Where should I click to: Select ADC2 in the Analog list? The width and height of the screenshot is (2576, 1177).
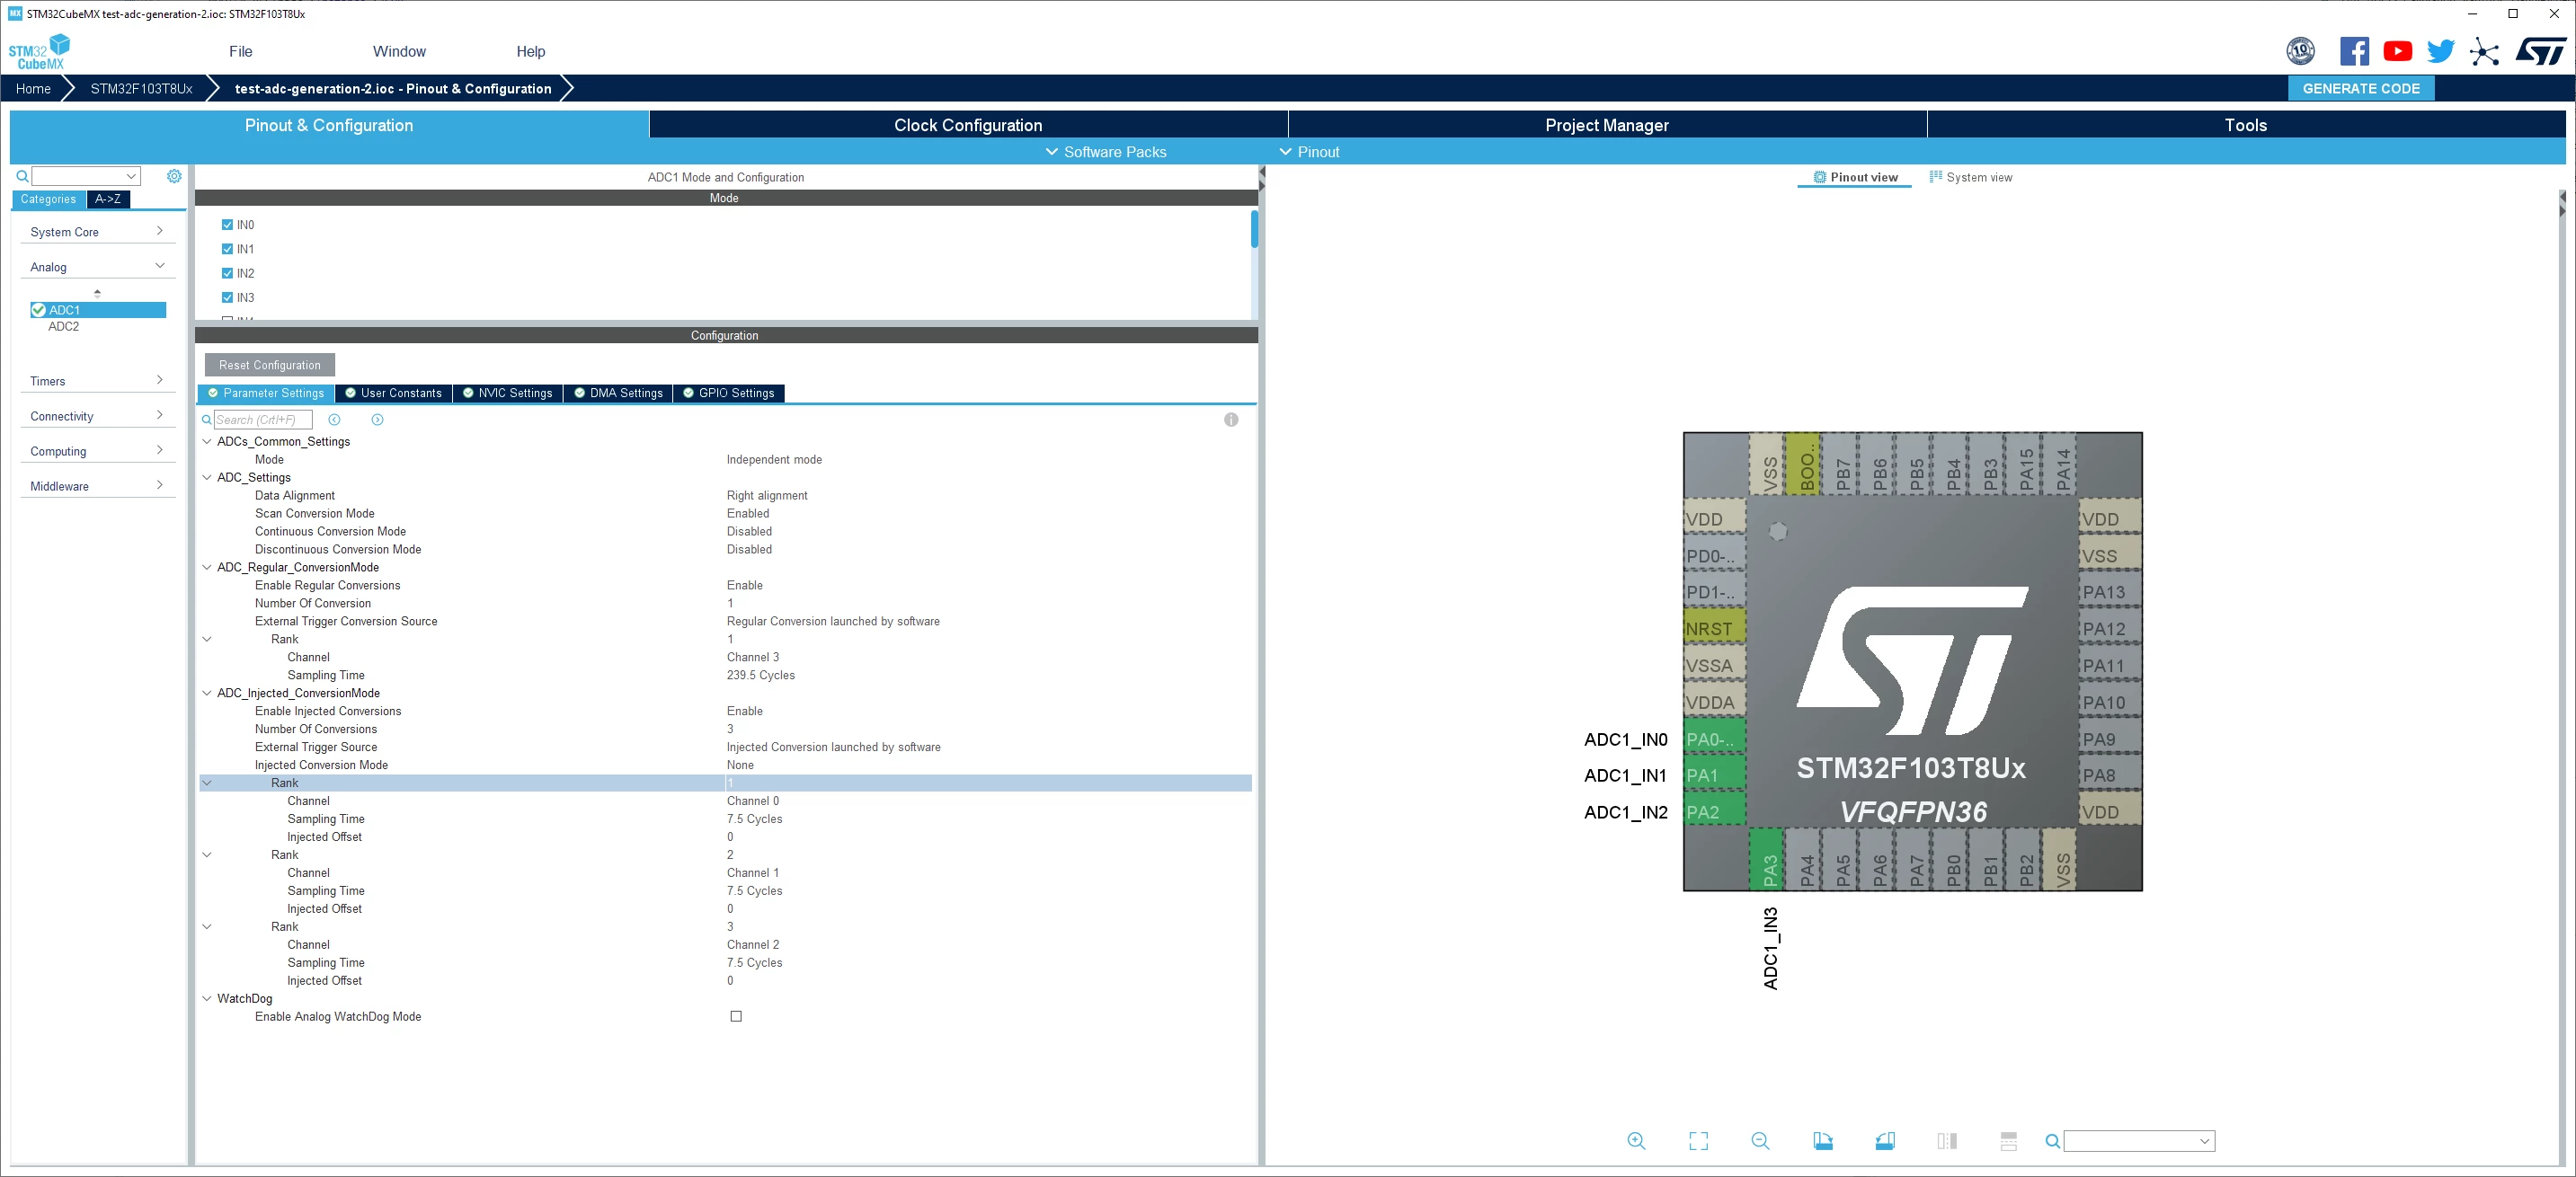(63, 327)
